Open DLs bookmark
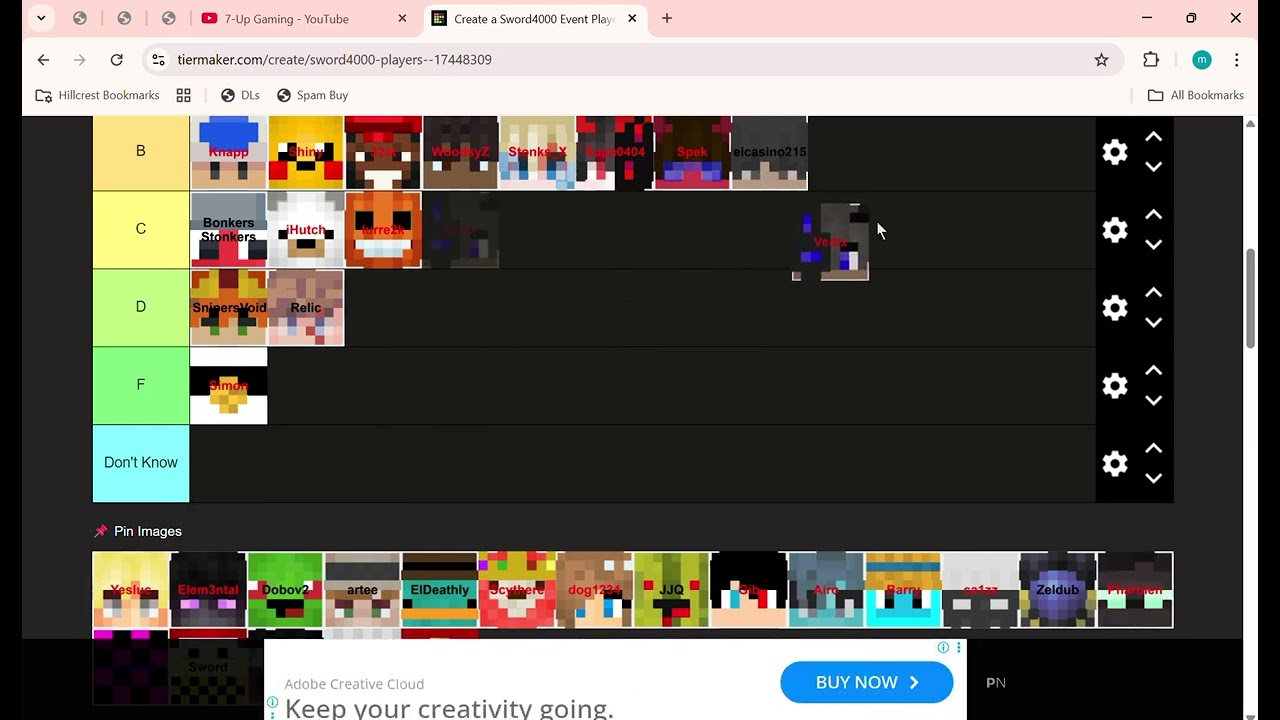 [240, 95]
